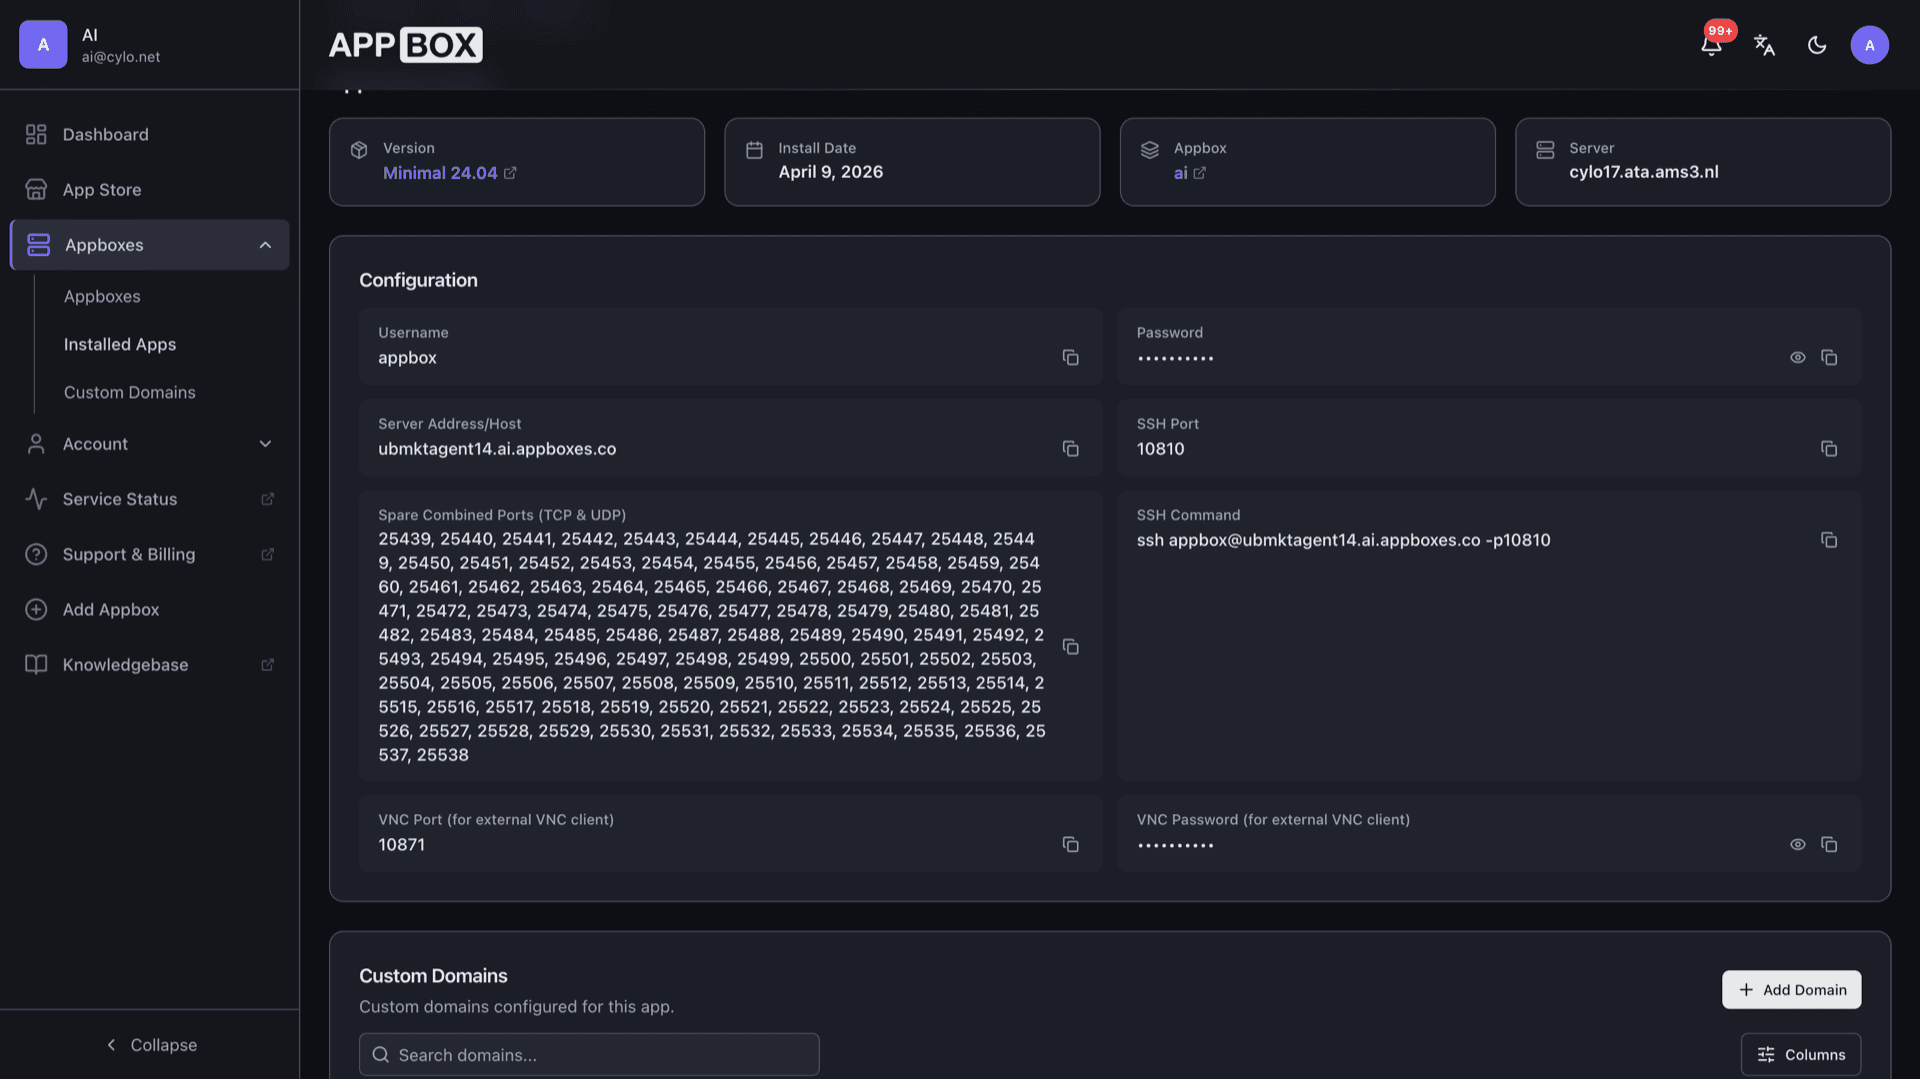Click the Add Domain button
Viewport: 1920px width, 1079px height.
(x=1791, y=989)
